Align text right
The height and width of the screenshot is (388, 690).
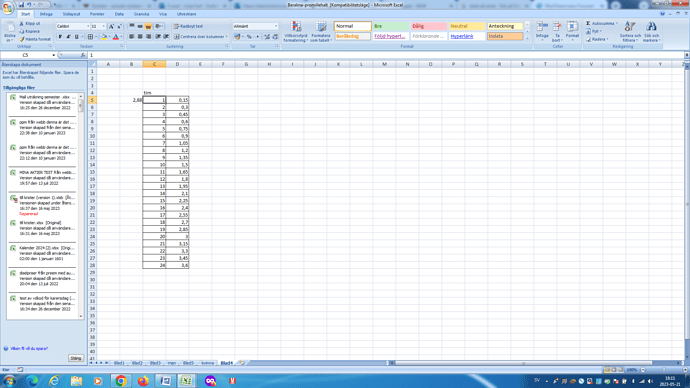(x=148, y=37)
